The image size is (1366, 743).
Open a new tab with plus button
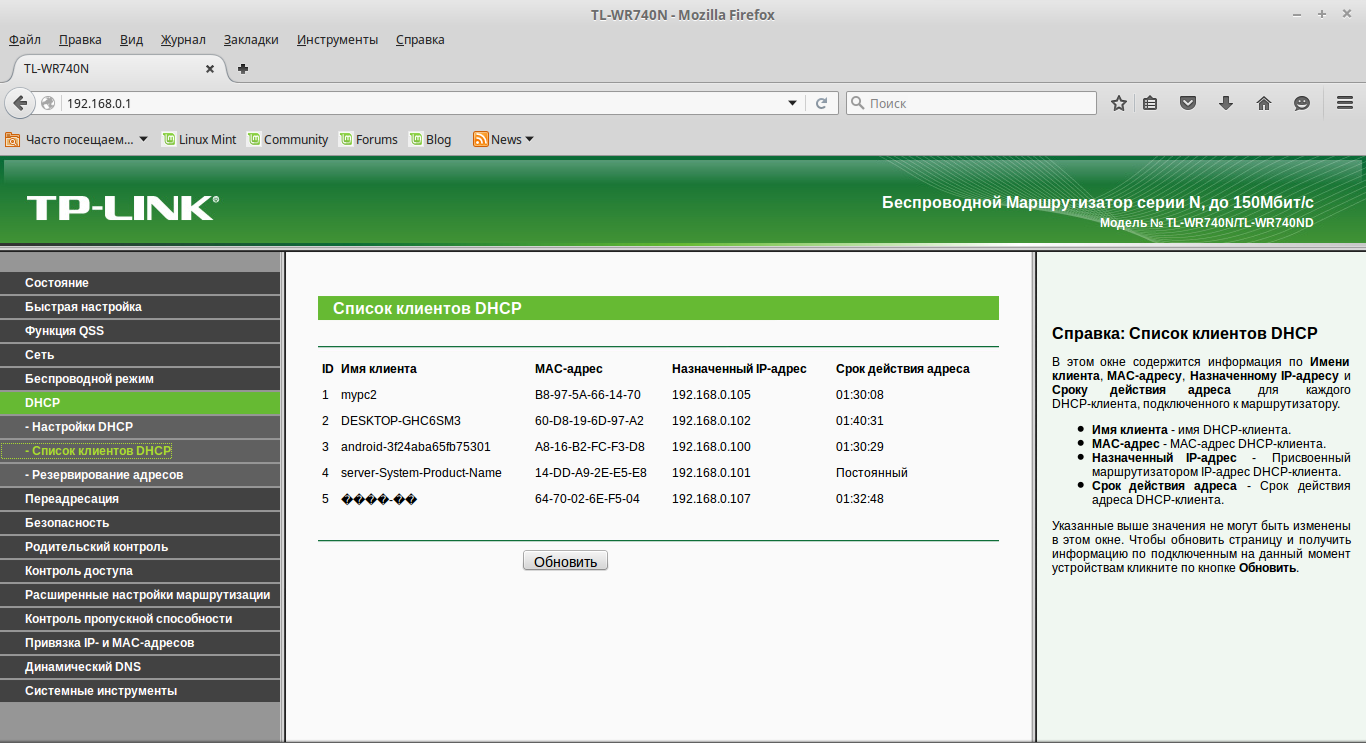click(x=243, y=69)
